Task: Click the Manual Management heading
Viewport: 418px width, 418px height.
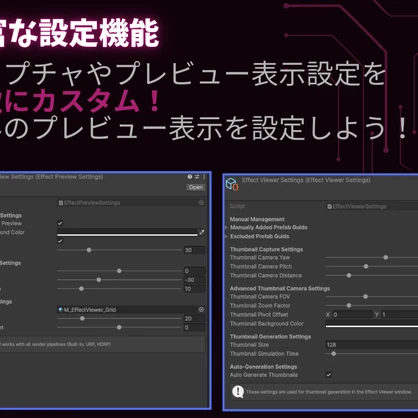Action: (257, 219)
